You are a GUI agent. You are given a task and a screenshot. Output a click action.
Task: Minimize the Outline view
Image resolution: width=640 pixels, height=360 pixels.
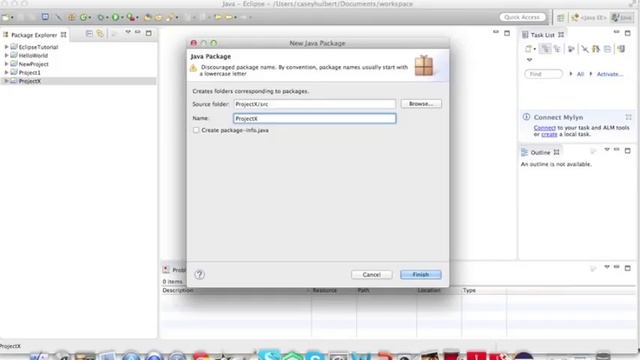617,150
